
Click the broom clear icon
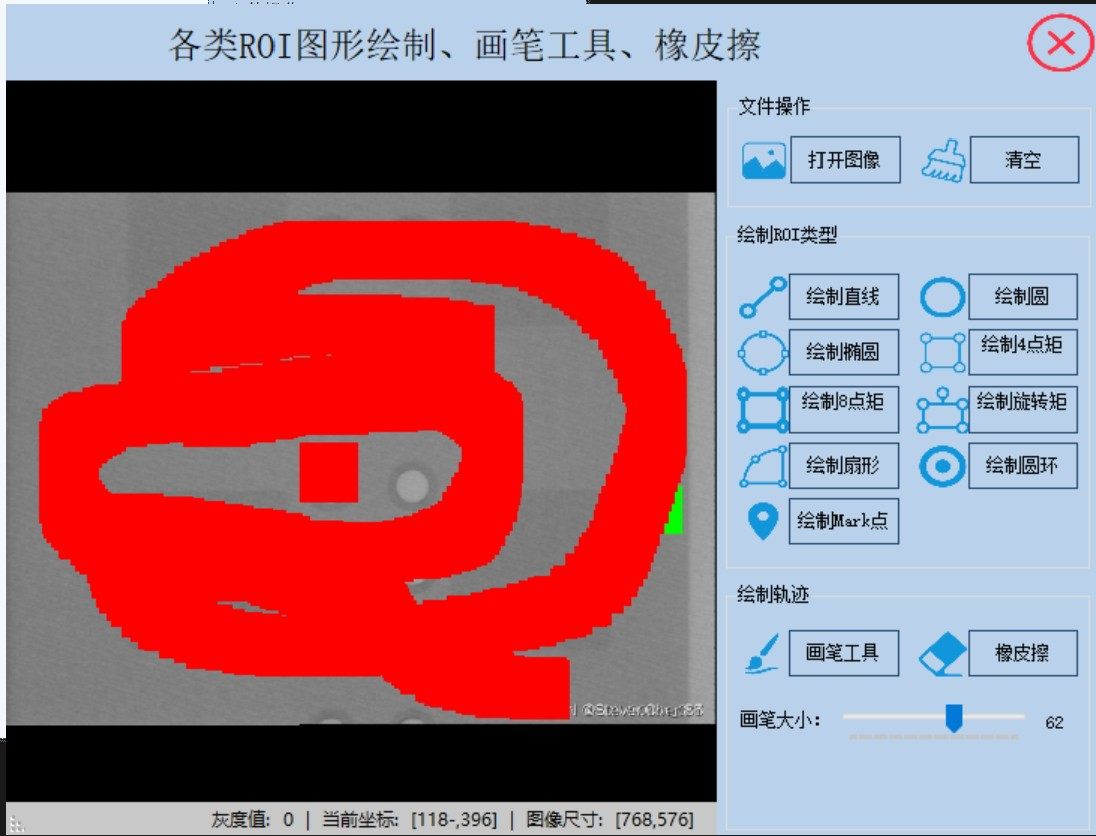point(944,161)
